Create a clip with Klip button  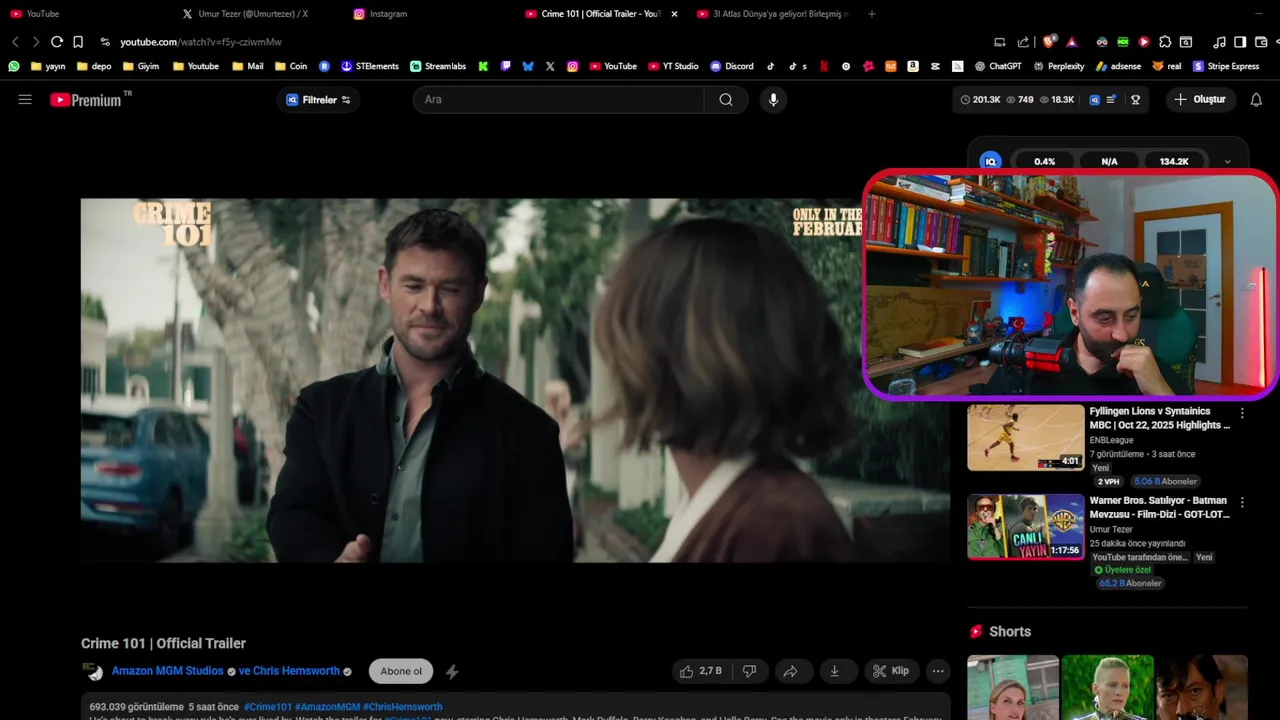(890, 671)
